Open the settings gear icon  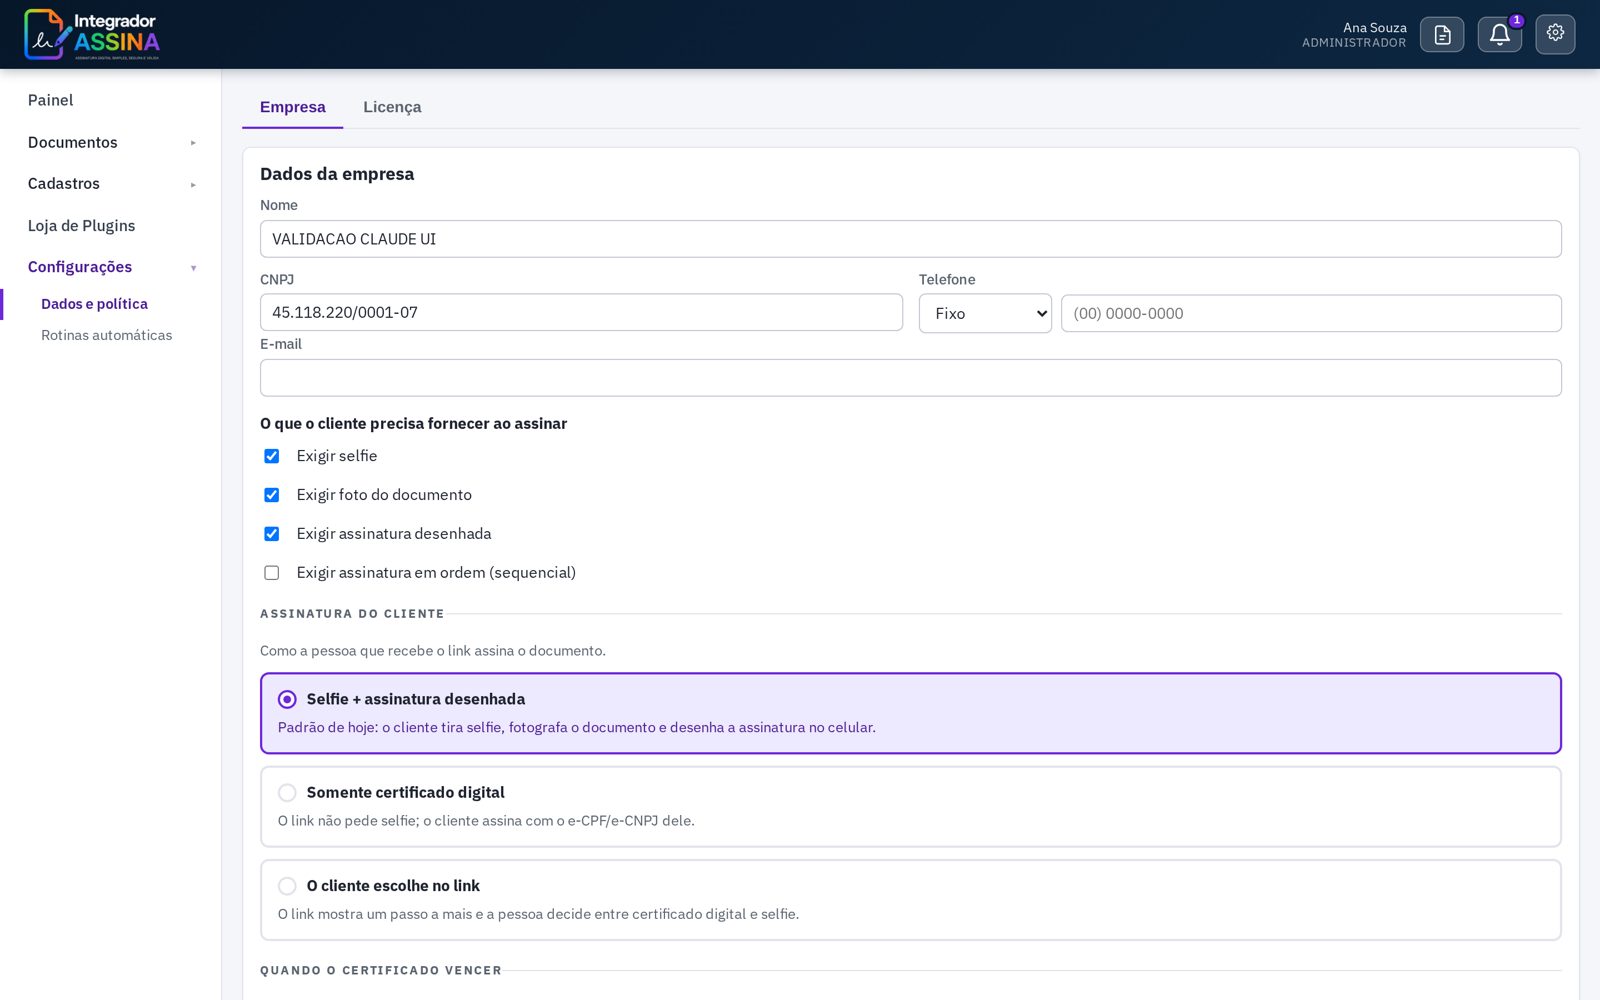coord(1555,34)
